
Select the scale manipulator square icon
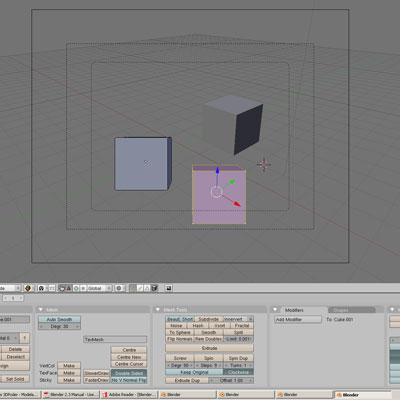coord(83,288)
